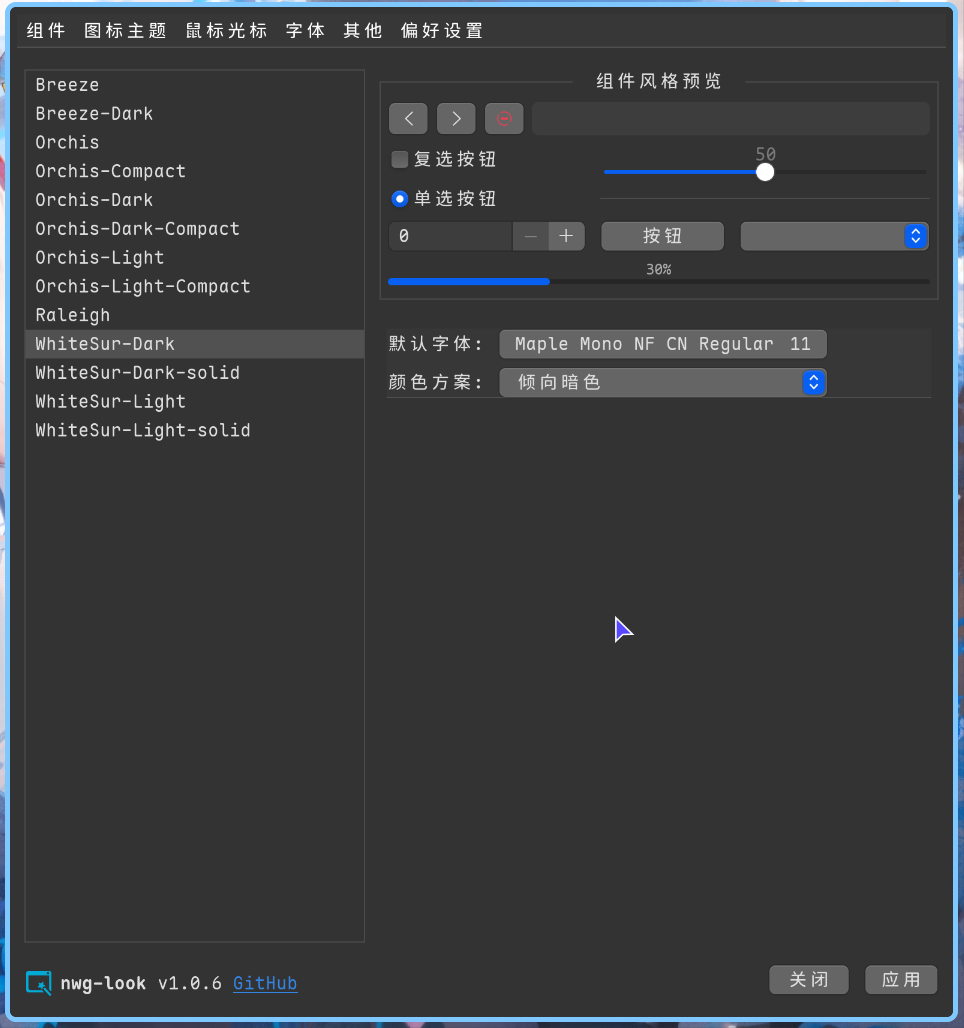Viewport: 964px width, 1028px height.
Task: Click the chevron icon on the 颜色方案 selector
Action: pyautogui.click(x=813, y=382)
